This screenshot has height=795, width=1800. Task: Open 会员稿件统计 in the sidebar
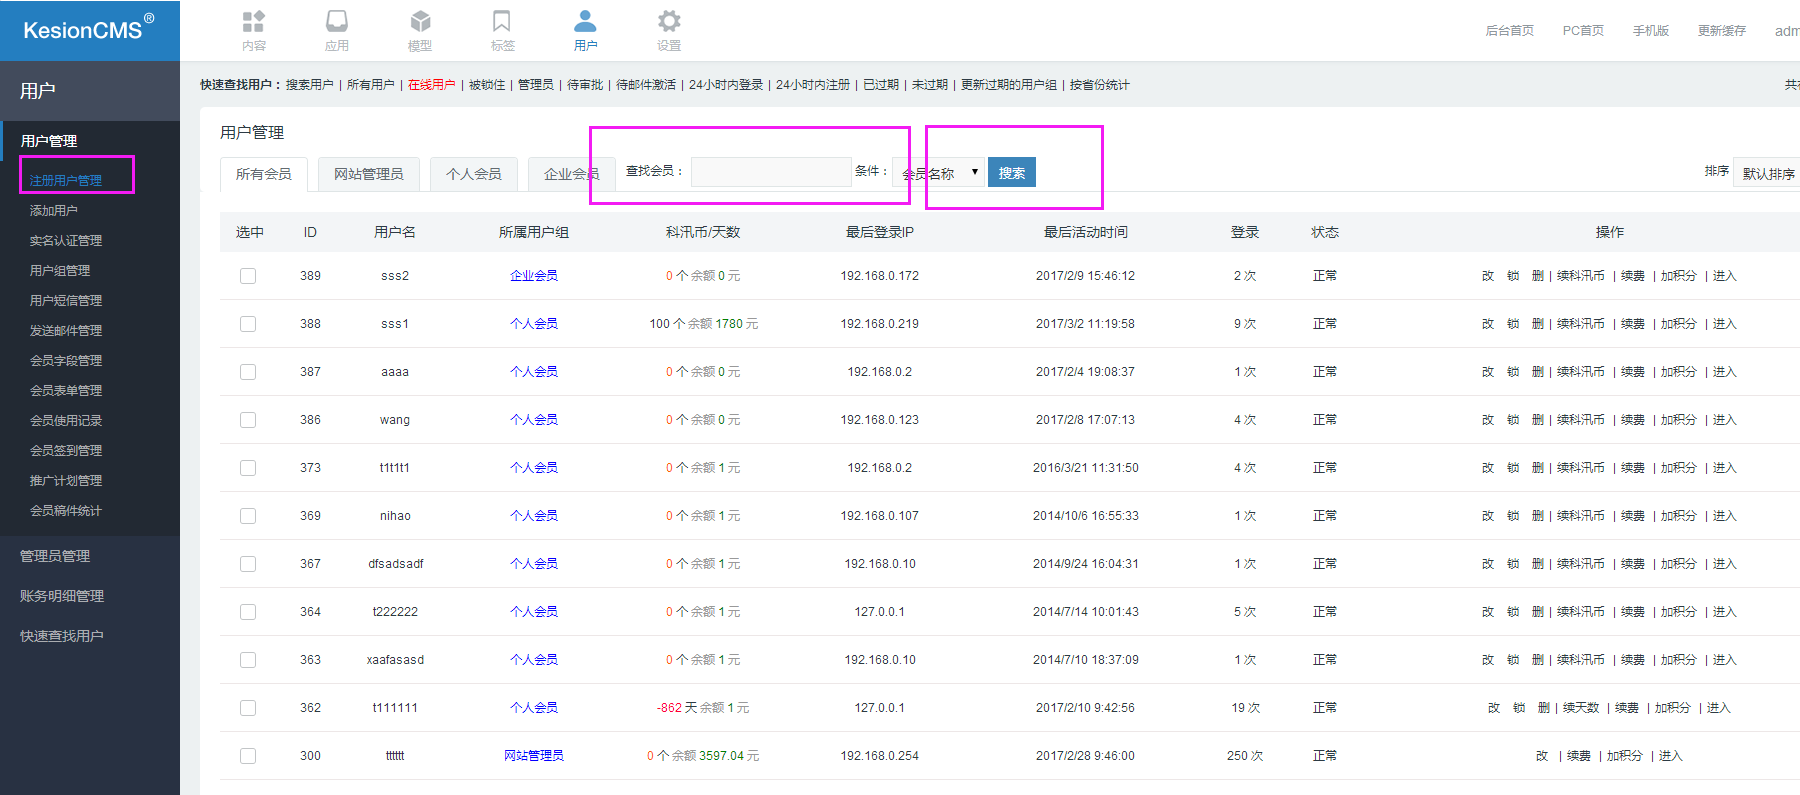tap(66, 511)
